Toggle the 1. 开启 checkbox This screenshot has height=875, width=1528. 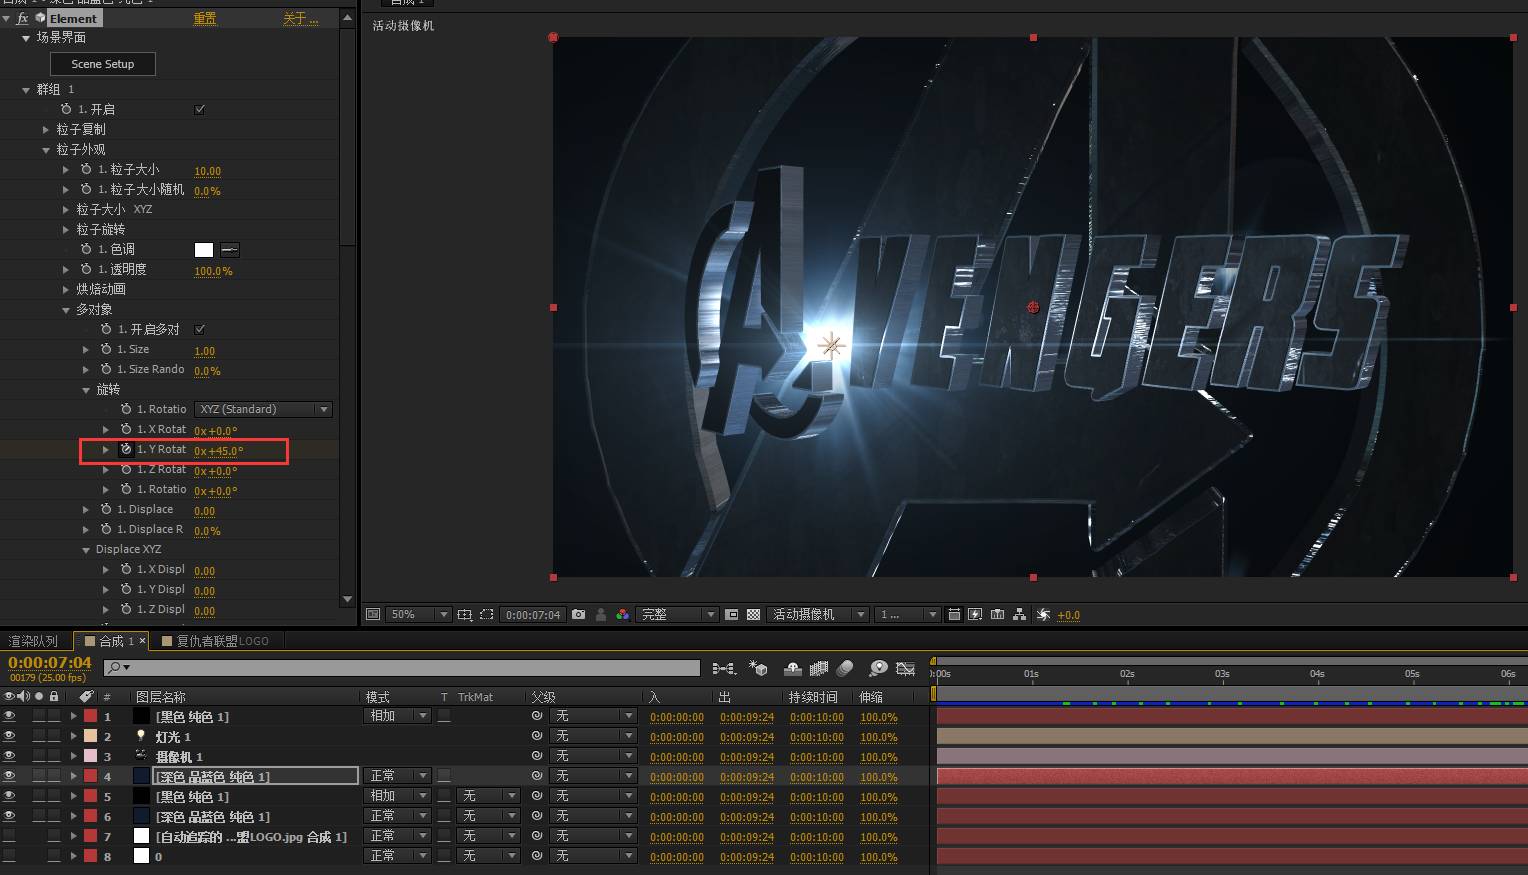pos(200,109)
